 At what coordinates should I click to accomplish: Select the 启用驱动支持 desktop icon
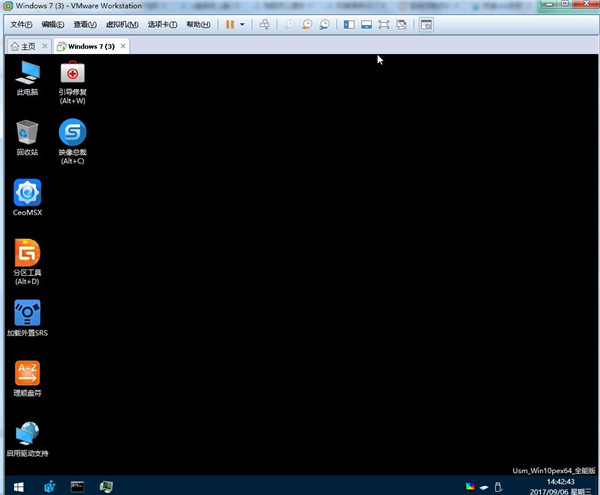point(27,439)
